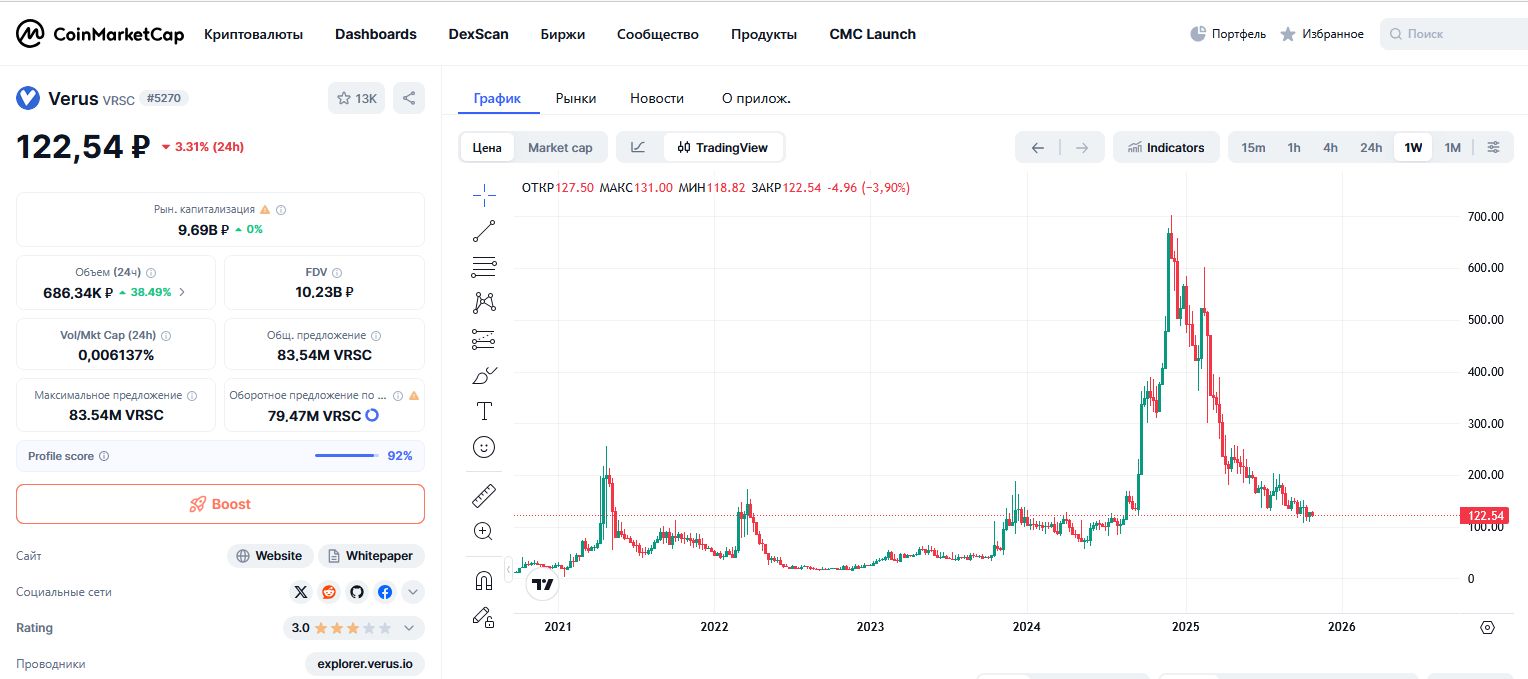Open the Биржи menu item

[x=562, y=34]
